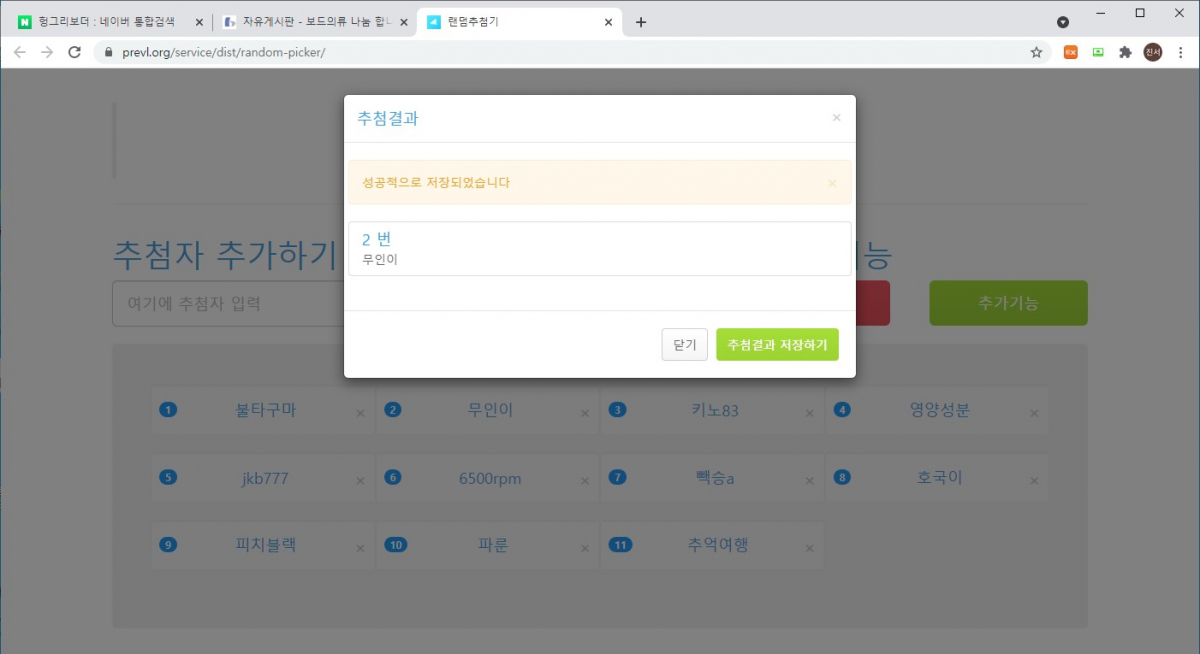Select the 랜덤추첨기 tab
Image resolution: width=1200 pixels, height=654 pixels.
point(519,22)
